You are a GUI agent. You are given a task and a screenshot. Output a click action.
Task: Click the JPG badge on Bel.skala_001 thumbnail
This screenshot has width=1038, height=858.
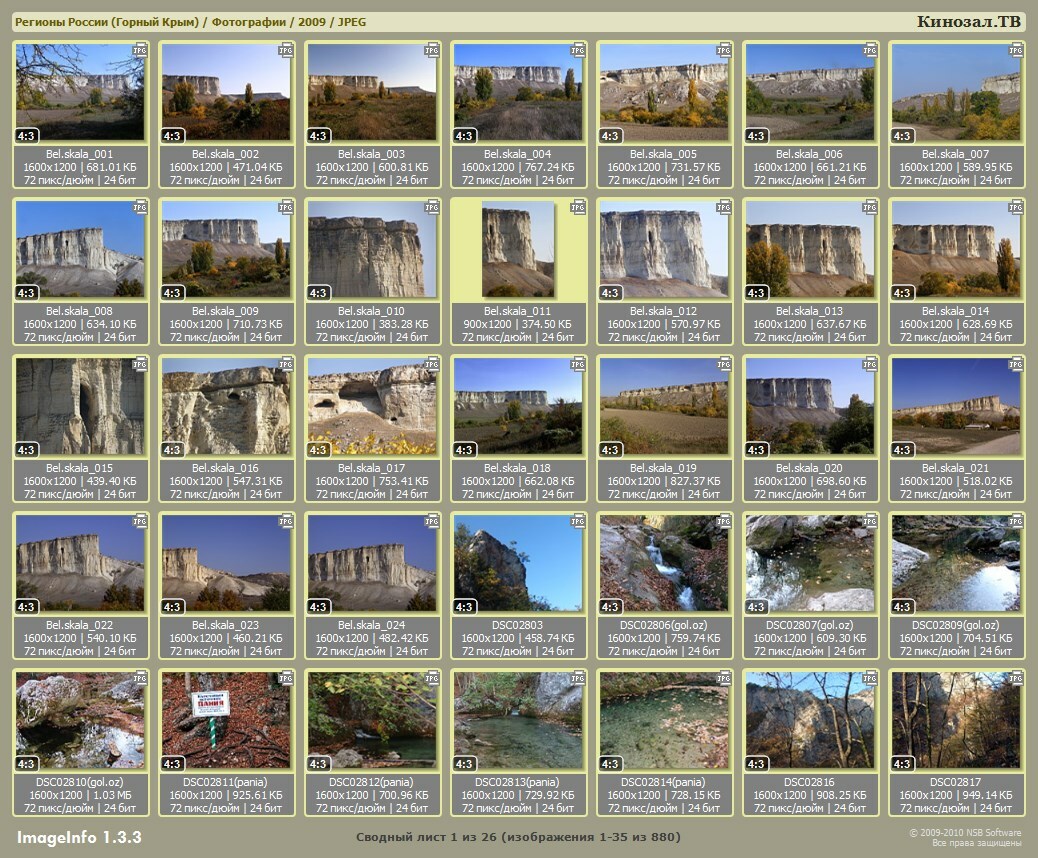140,50
